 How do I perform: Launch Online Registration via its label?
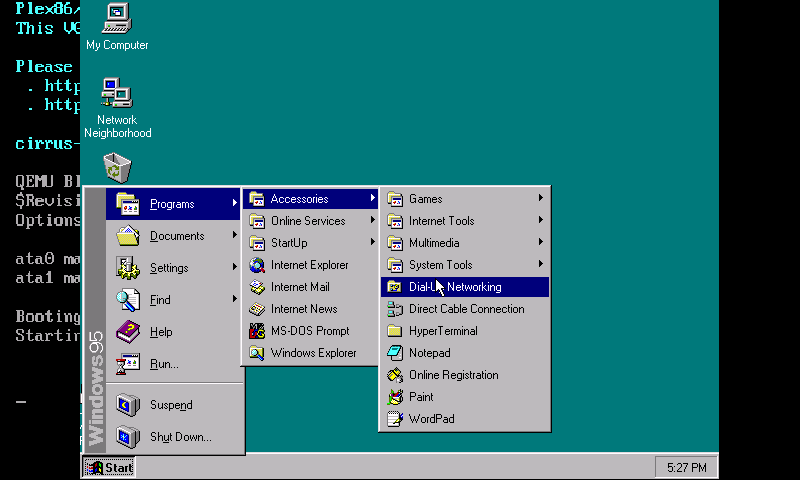454,375
